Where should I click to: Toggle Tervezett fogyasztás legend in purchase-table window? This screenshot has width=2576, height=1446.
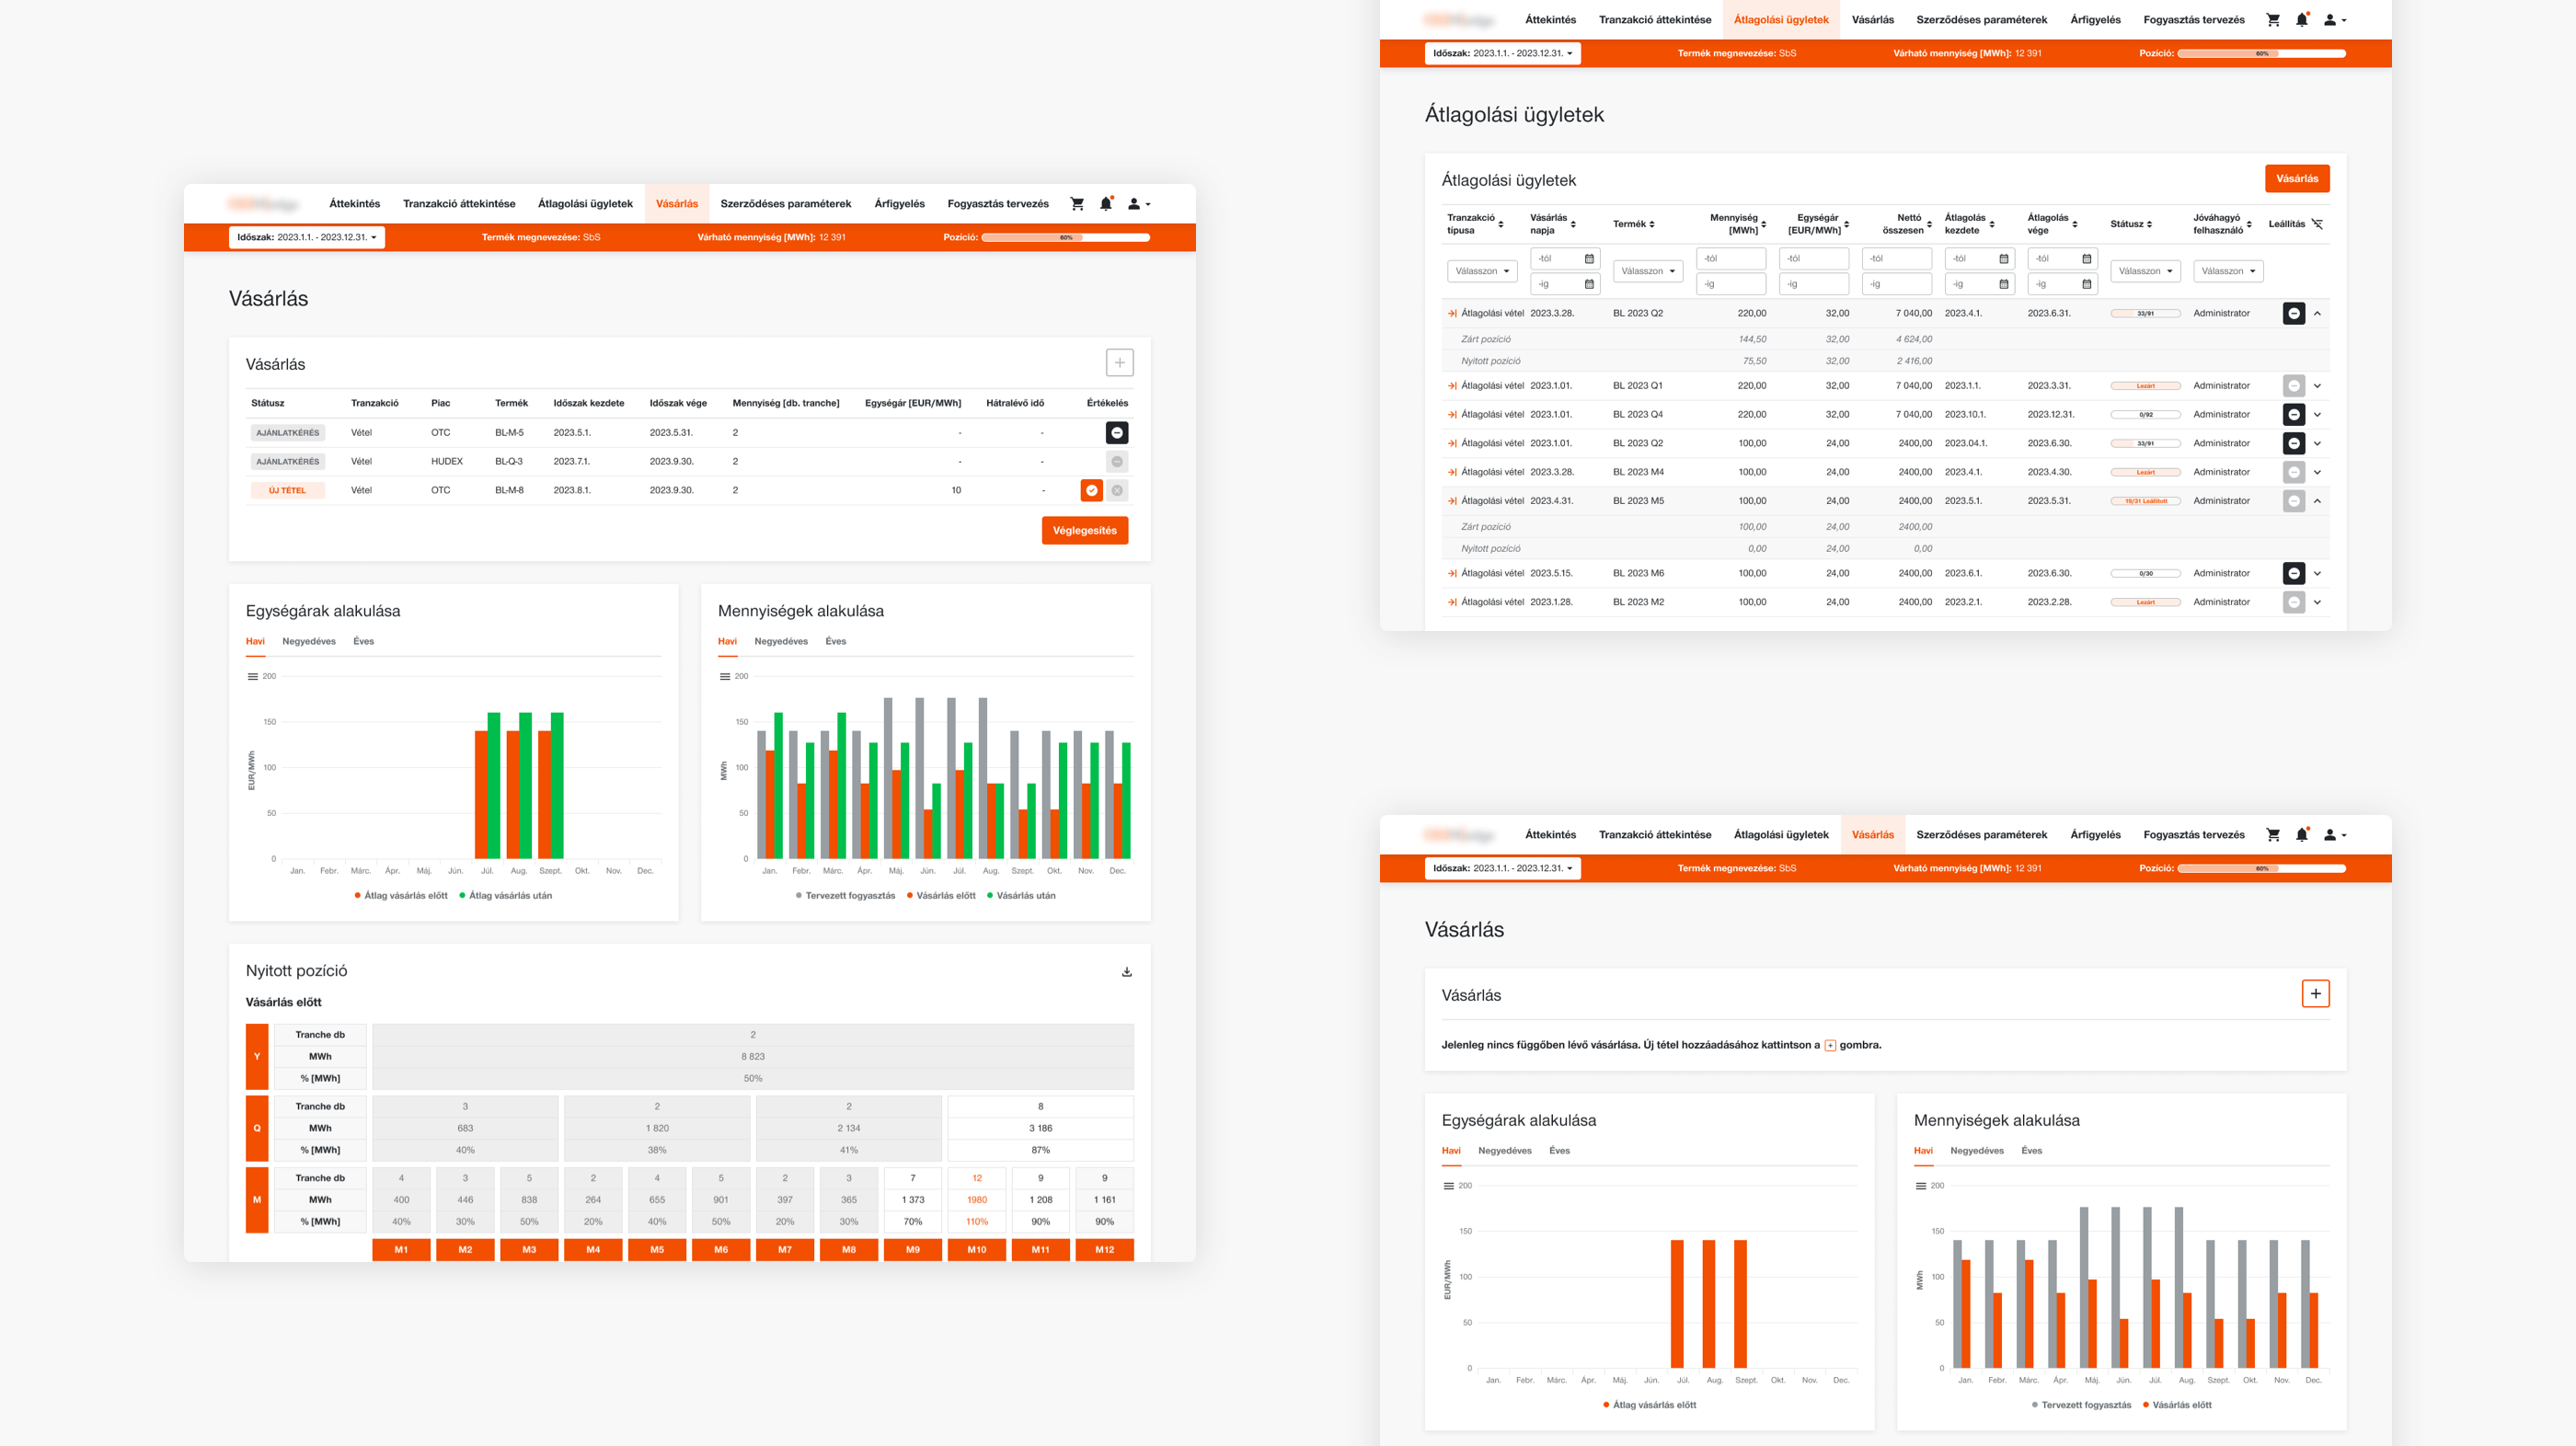pos(845,896)
